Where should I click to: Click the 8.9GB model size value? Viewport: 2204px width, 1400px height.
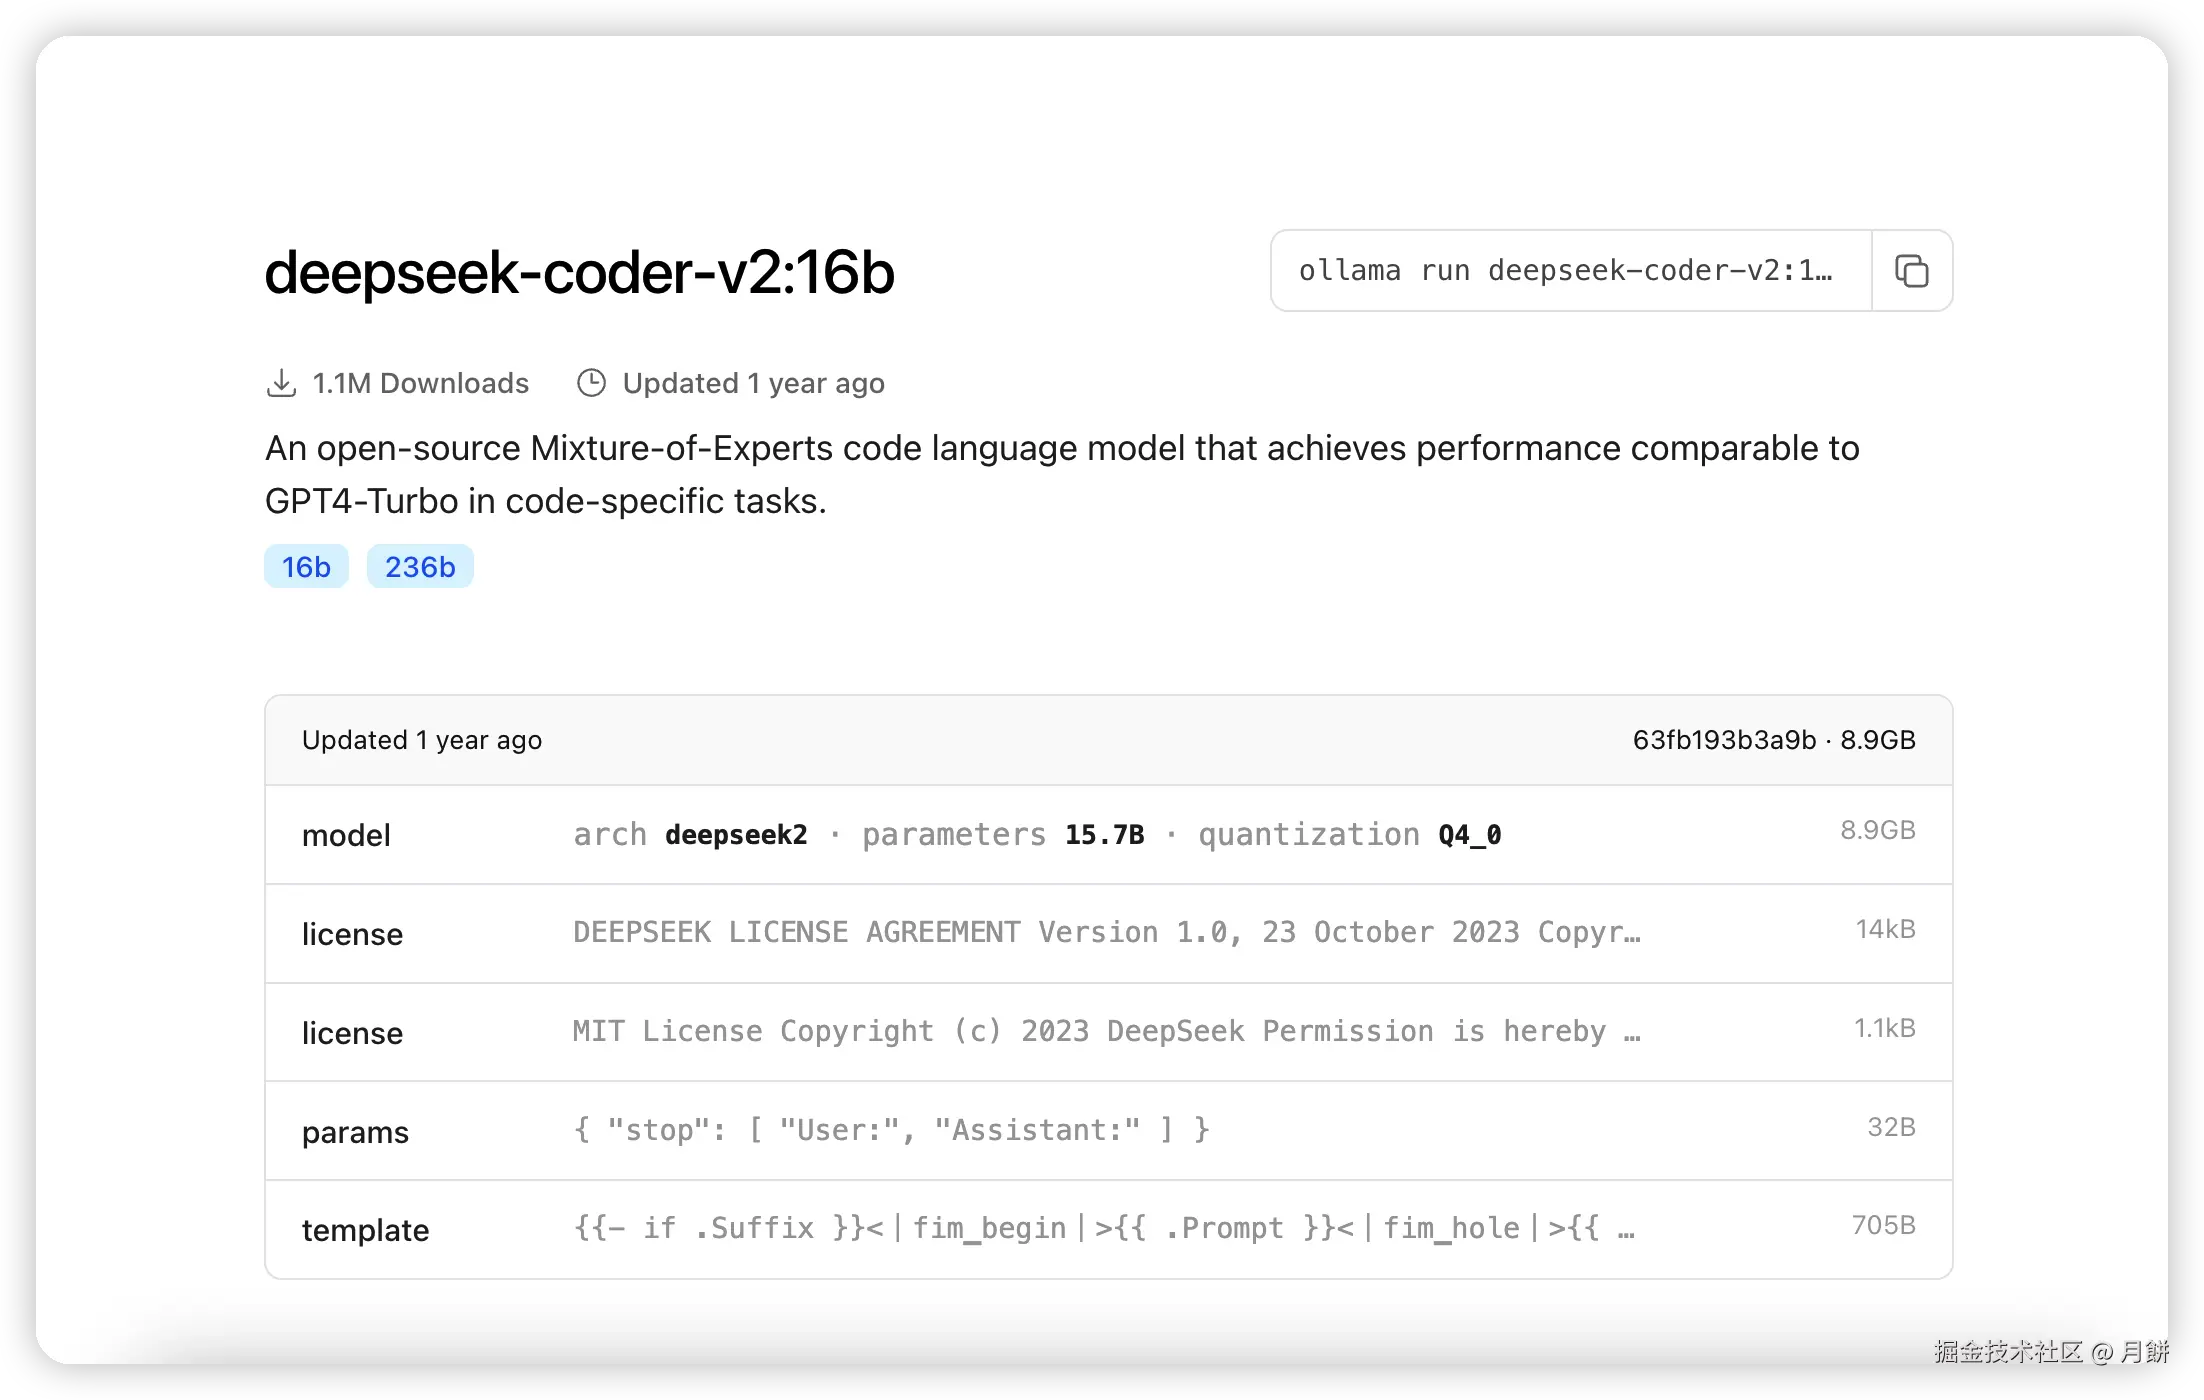point(1877,830)
